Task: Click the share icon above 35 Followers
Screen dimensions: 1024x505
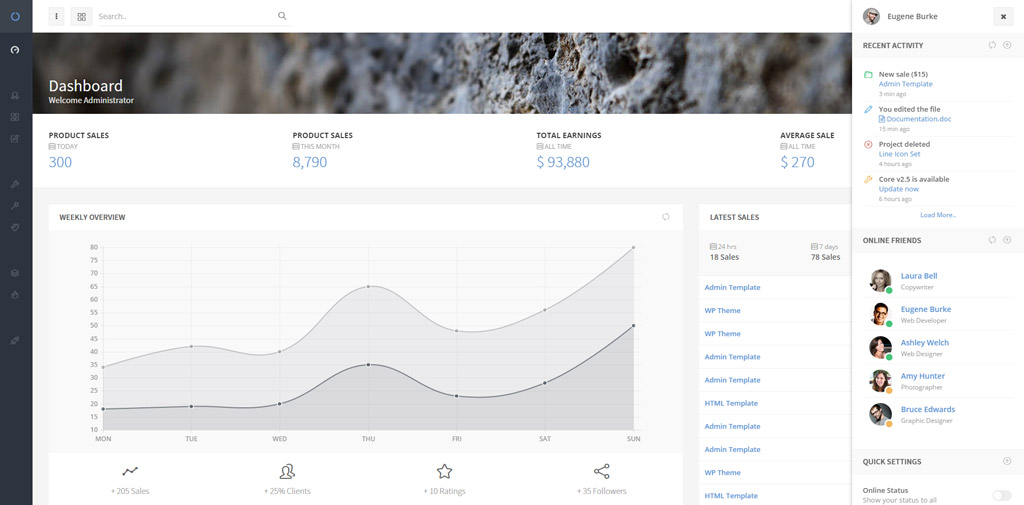Action: click(x=601, y=471)
